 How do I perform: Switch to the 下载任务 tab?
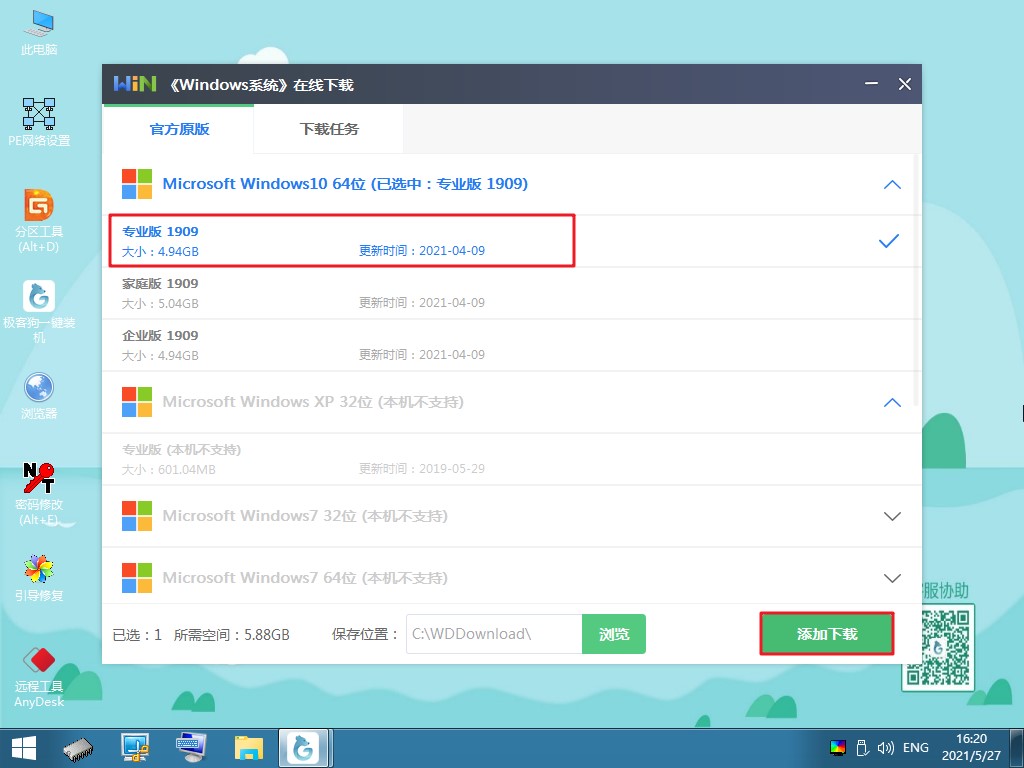click(328, 129)
